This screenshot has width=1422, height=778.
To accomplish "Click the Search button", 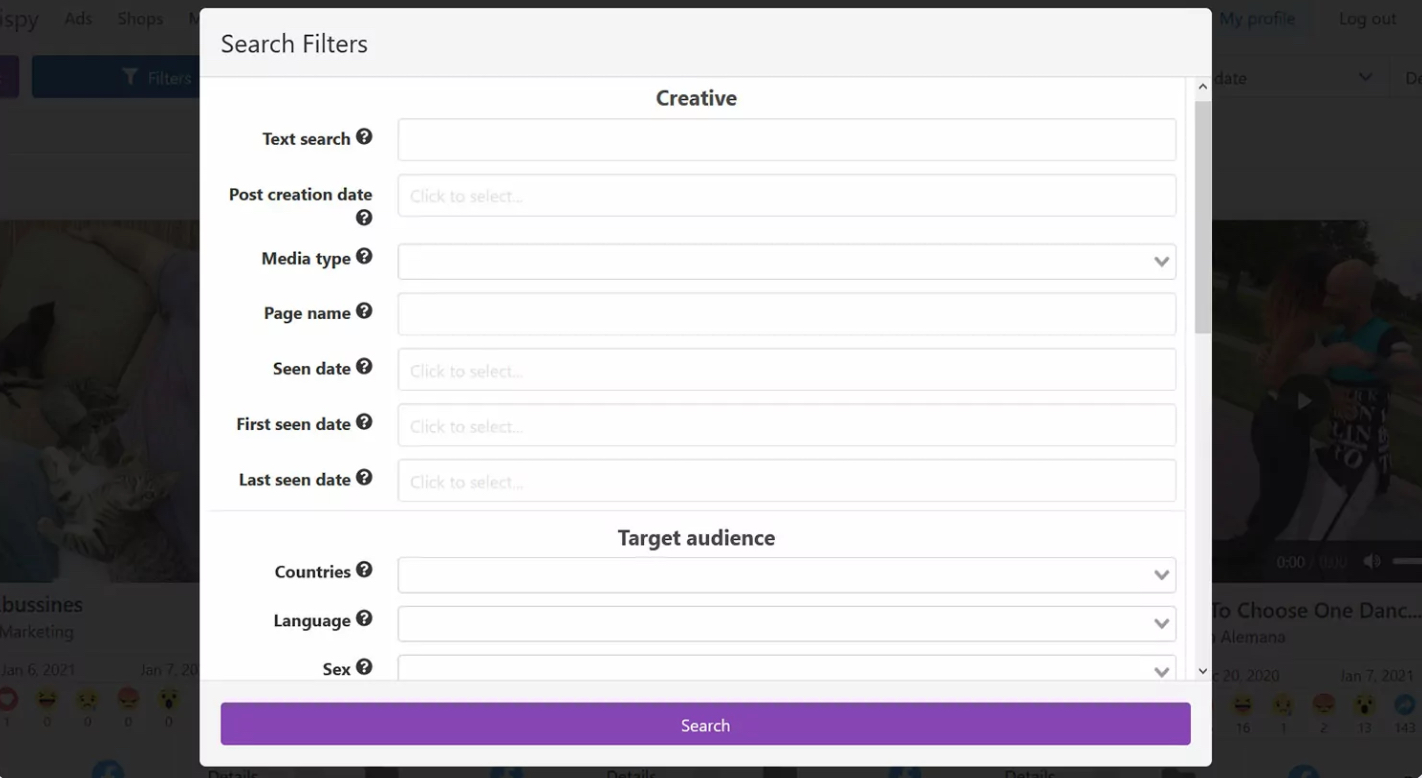I will 705,724.
